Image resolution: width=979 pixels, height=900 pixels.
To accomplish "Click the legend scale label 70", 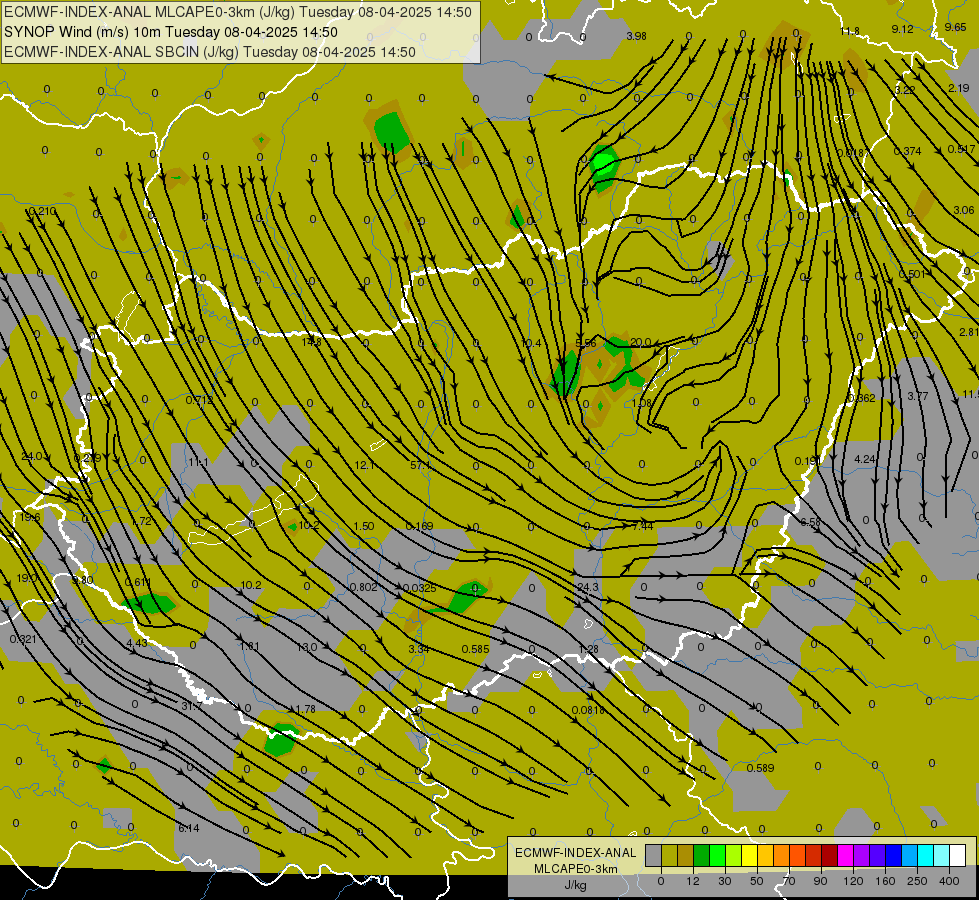I will point(789,881).
